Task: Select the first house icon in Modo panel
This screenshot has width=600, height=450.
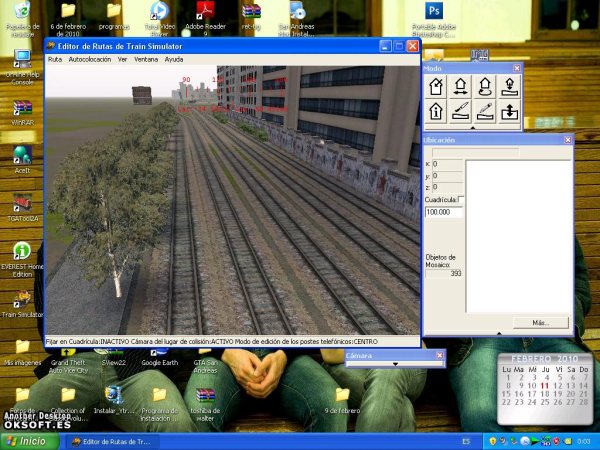Action: pyautogui.click(x=436, y=86)
